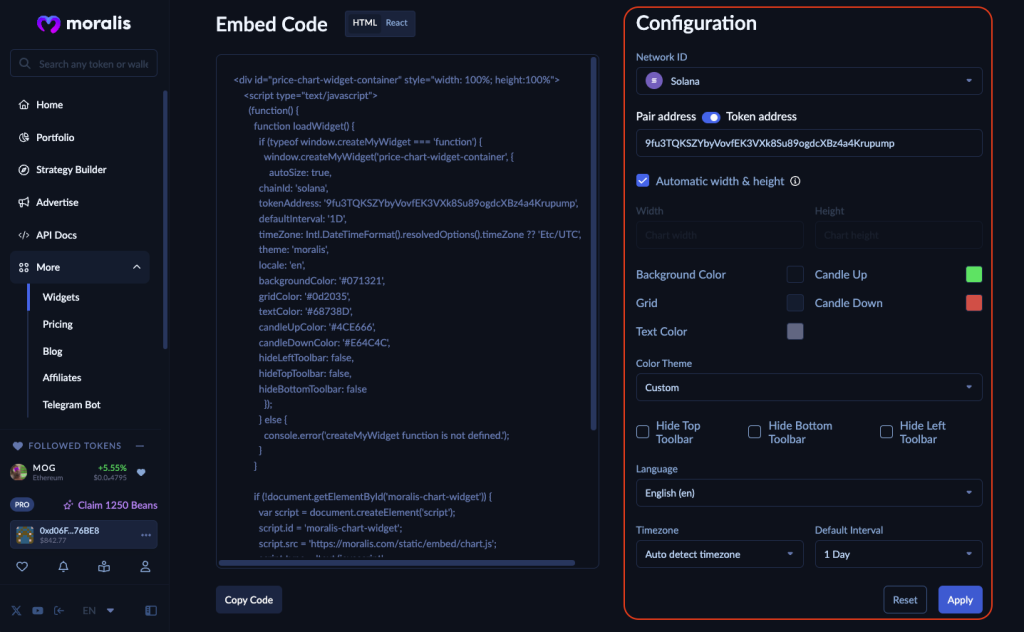This screenshot has width=1024, height=632.
Task: Check Hide Top Toolbar
Action: coord(643,432)
